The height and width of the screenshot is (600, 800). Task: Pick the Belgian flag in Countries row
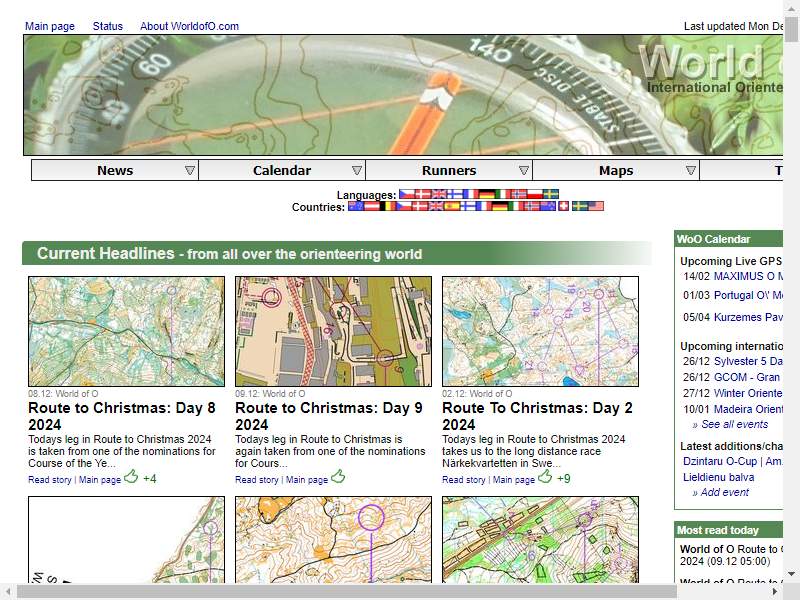[x=388, y=206]
